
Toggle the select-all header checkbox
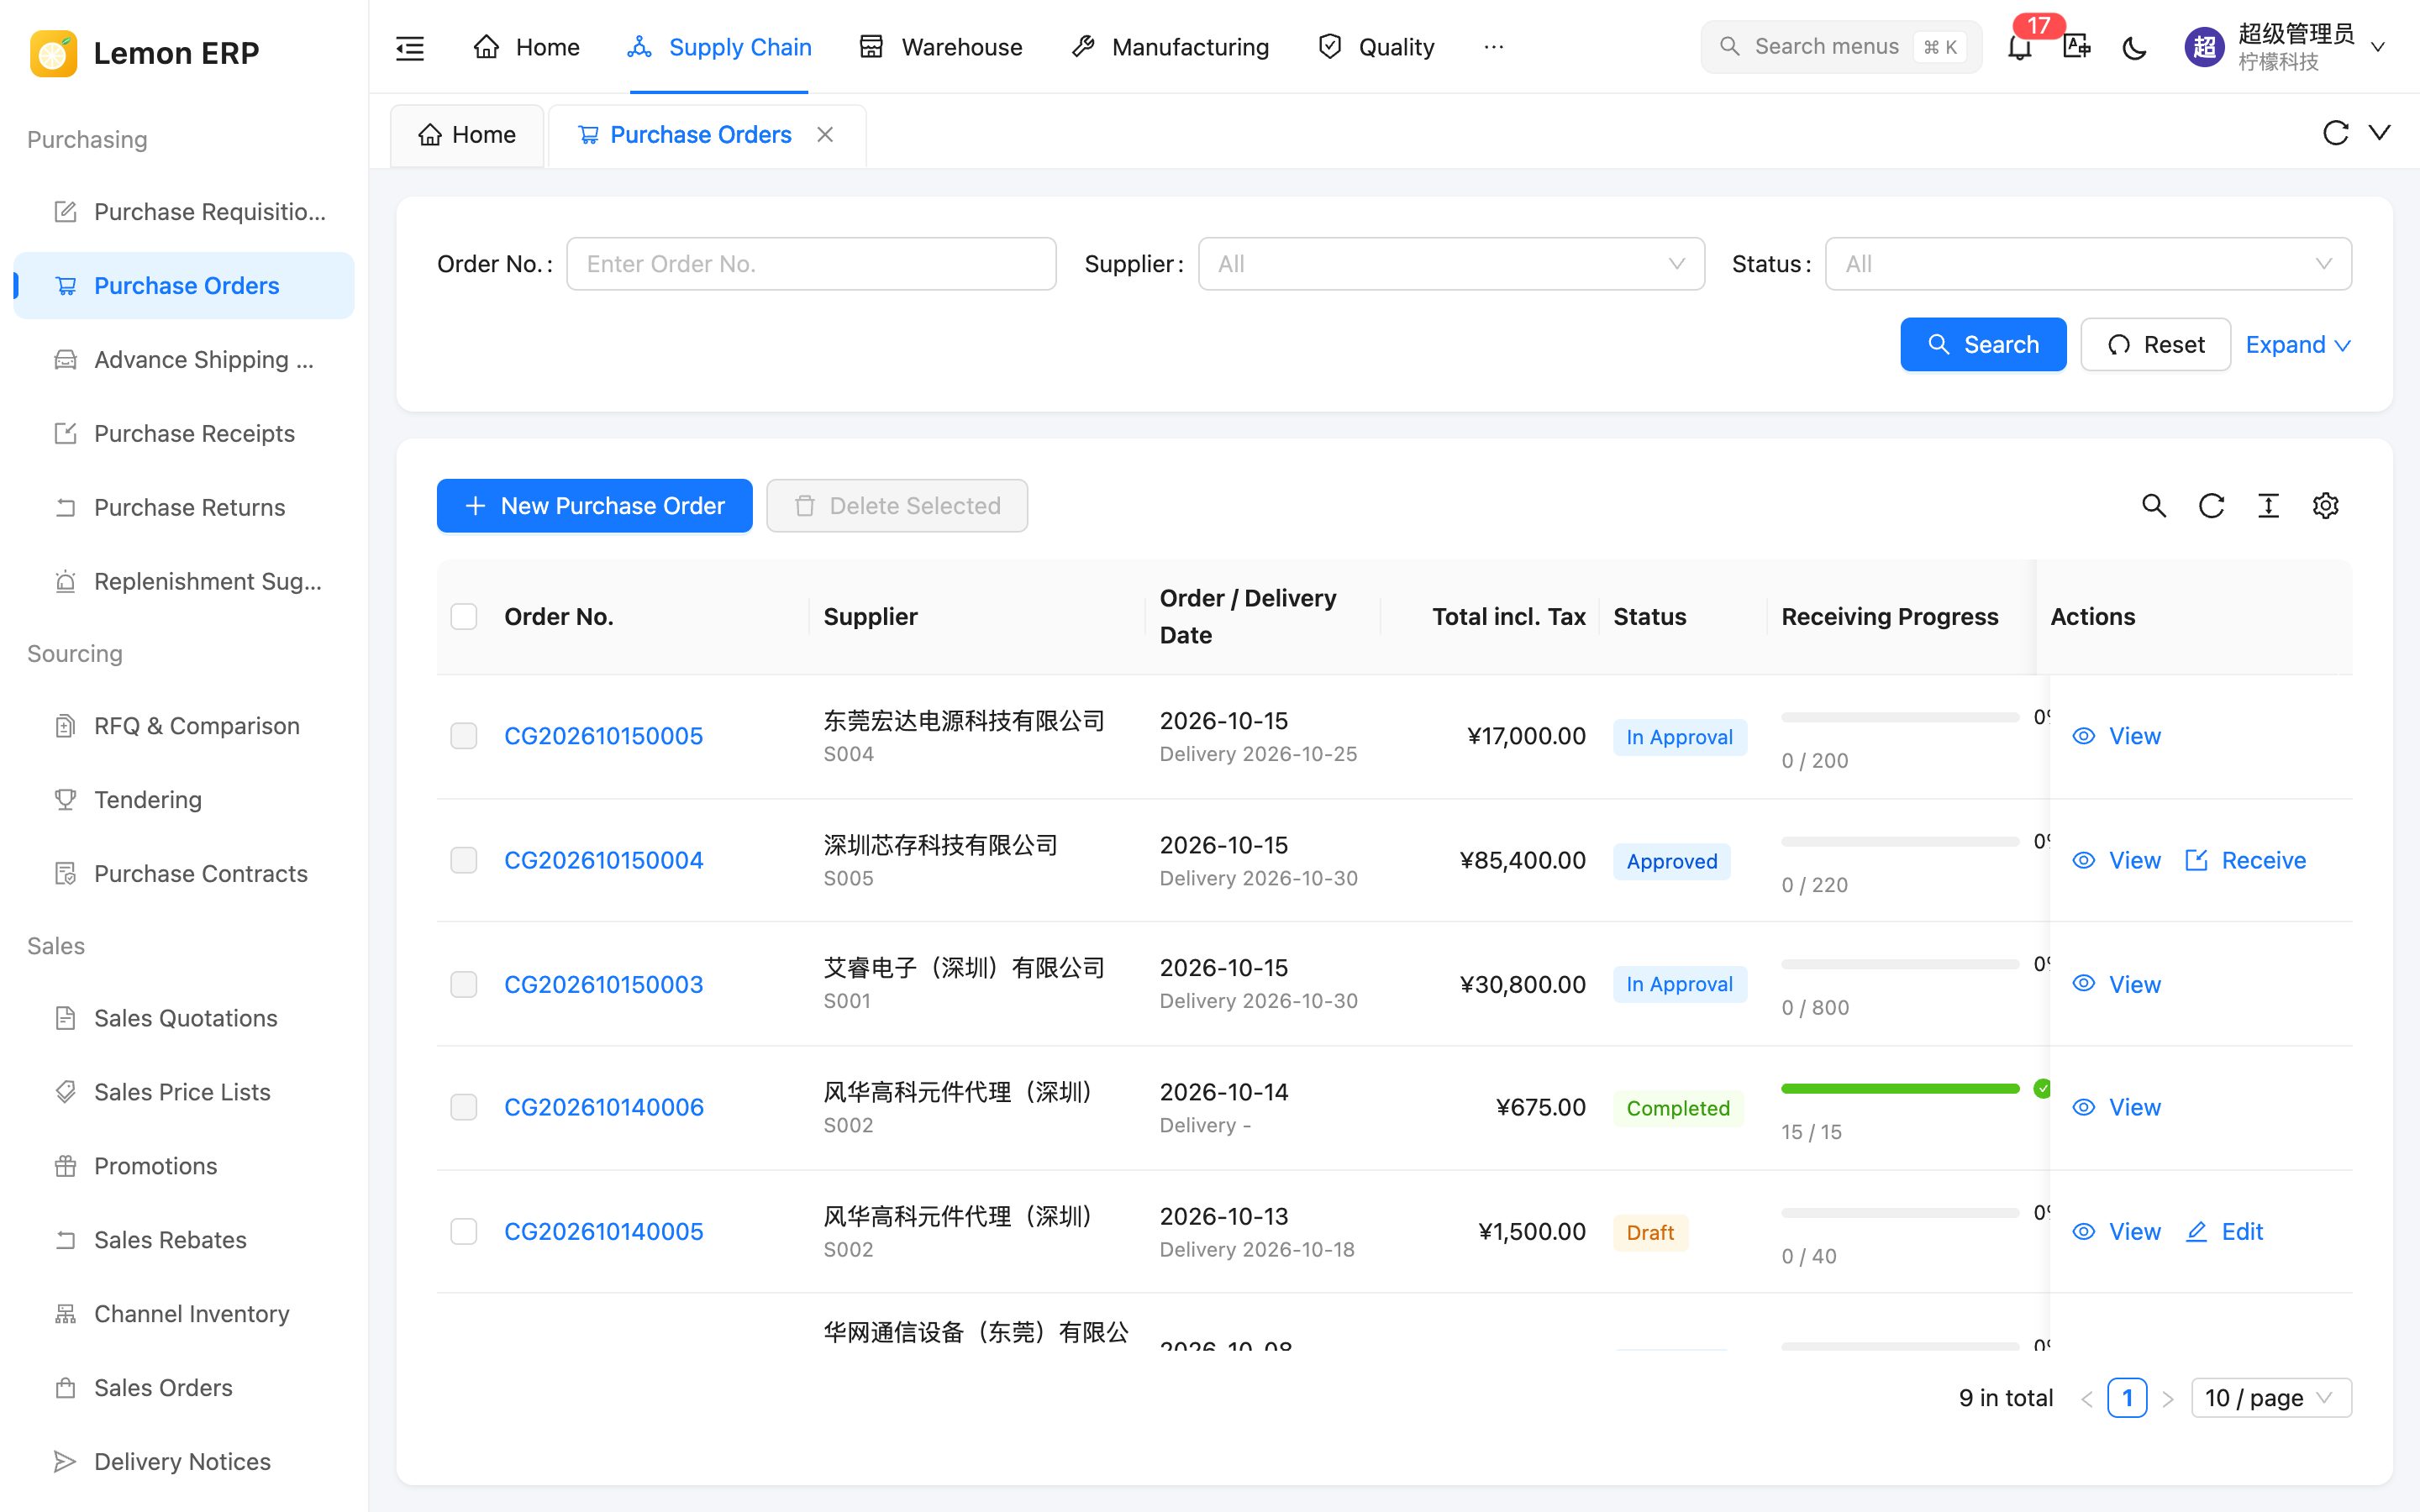click(464, 616)
